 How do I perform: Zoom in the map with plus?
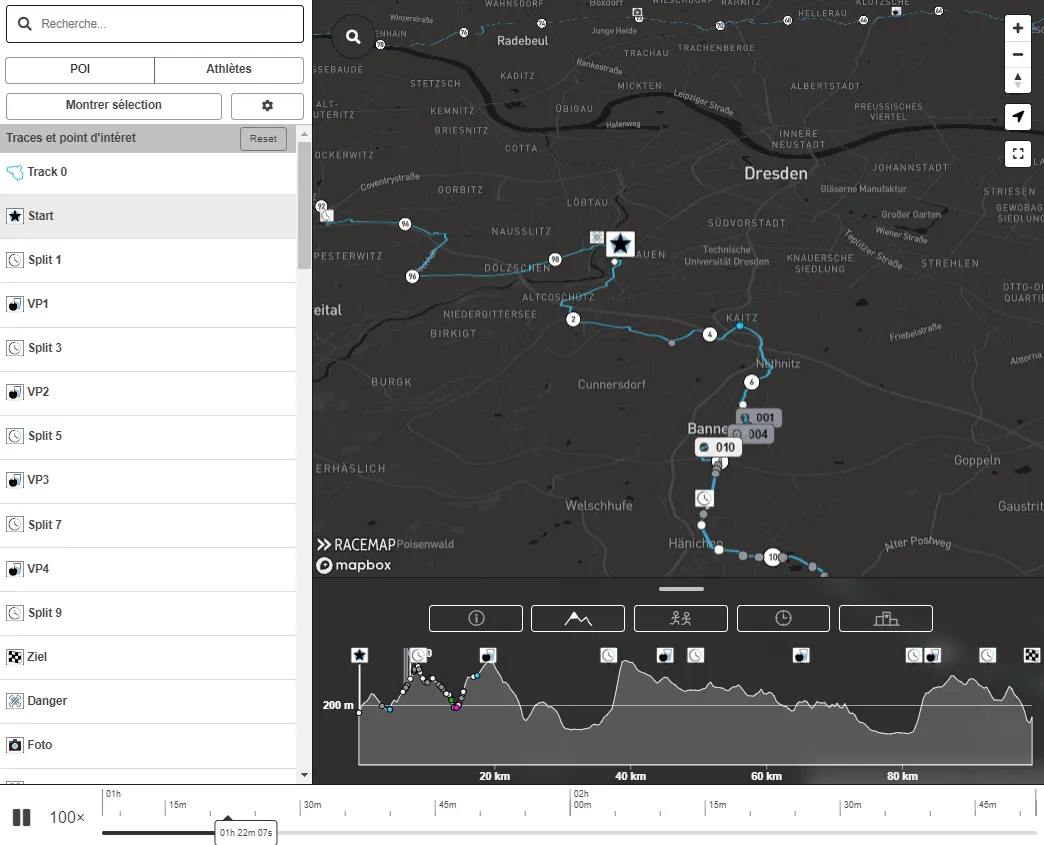tap(1017, 28)
